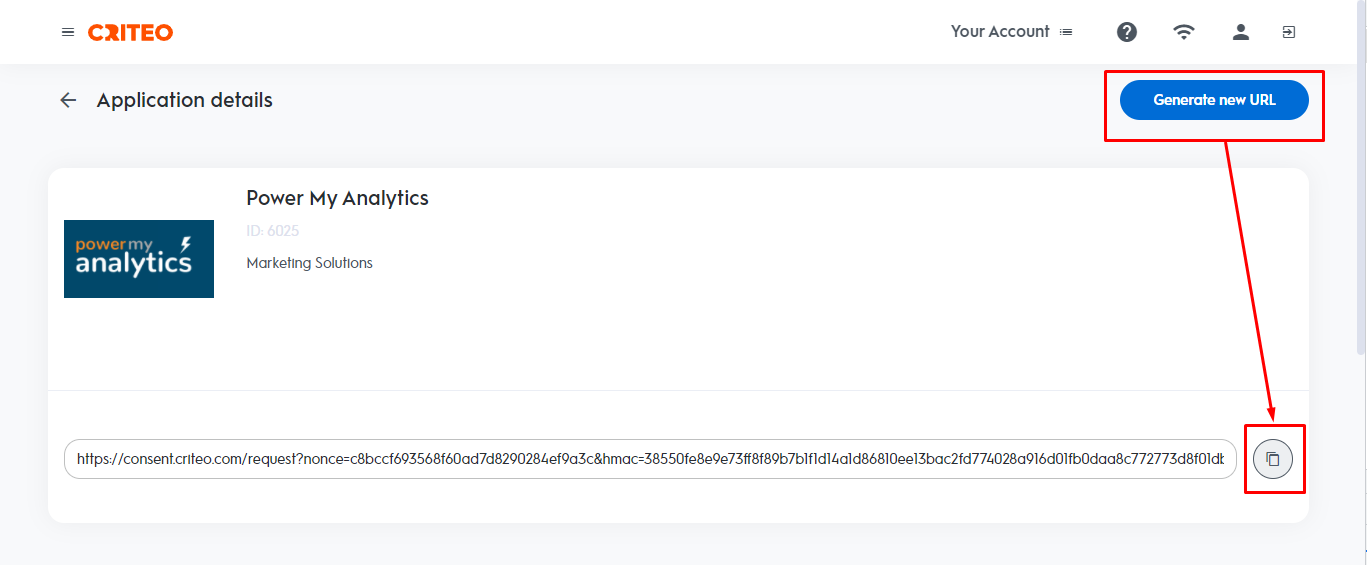Select the Power My Analytics title
Image resolution: width=1367 pixels, height=565 pixels.
point(337,198)
